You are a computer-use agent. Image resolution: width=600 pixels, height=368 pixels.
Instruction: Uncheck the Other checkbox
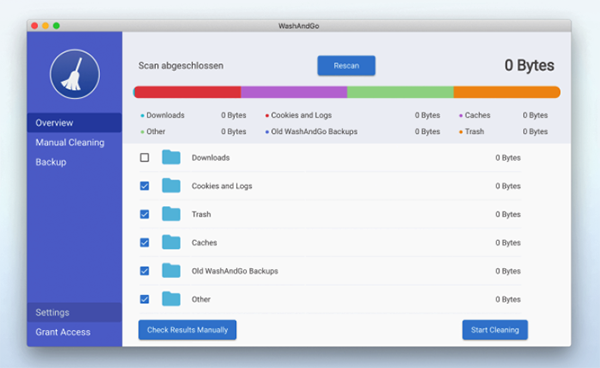pyautogui.click(x=144, y=299)
